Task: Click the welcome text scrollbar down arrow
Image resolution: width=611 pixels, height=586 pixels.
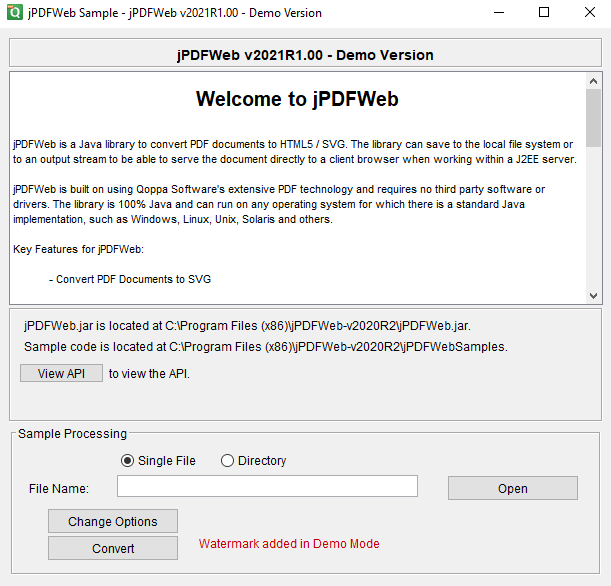Action: (x=593, y=296)
